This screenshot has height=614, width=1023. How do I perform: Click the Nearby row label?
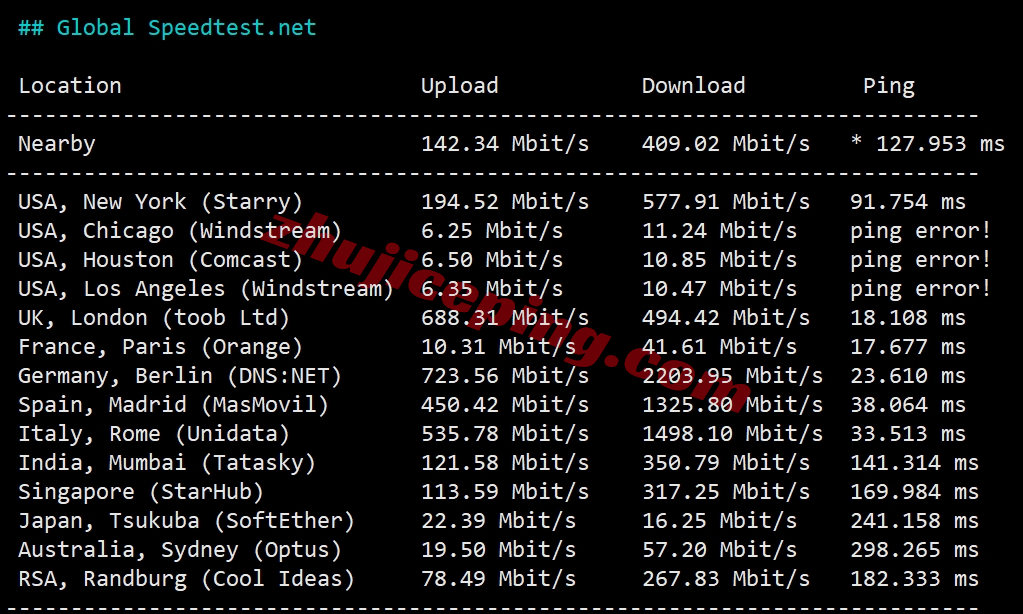tap(57, 144)
